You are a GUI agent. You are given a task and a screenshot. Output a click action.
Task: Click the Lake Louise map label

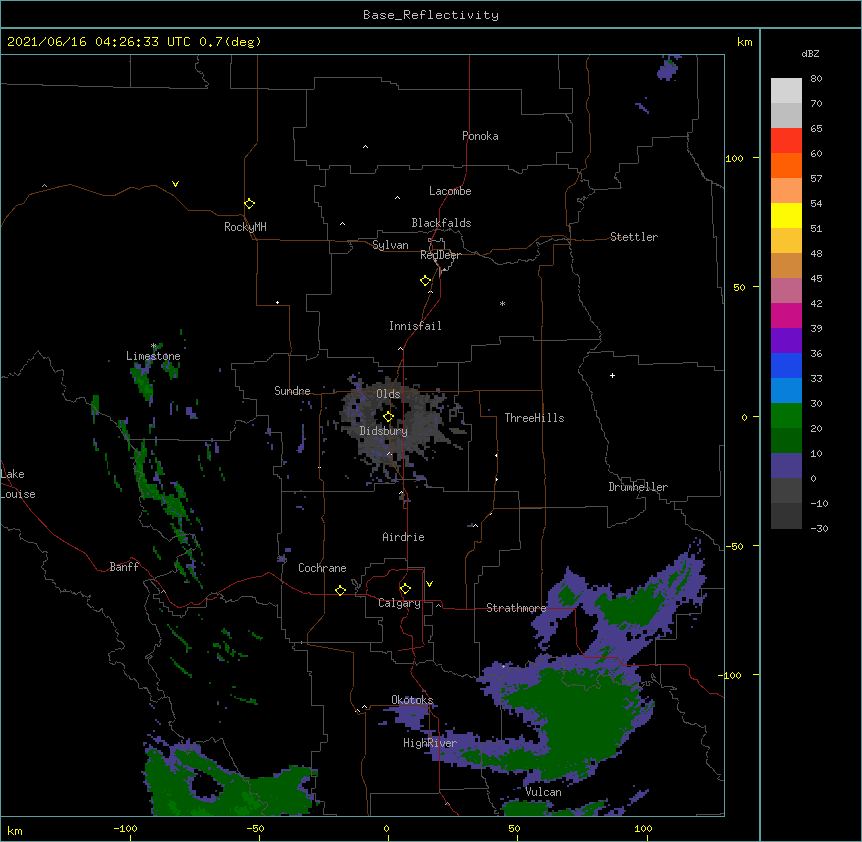18,484
